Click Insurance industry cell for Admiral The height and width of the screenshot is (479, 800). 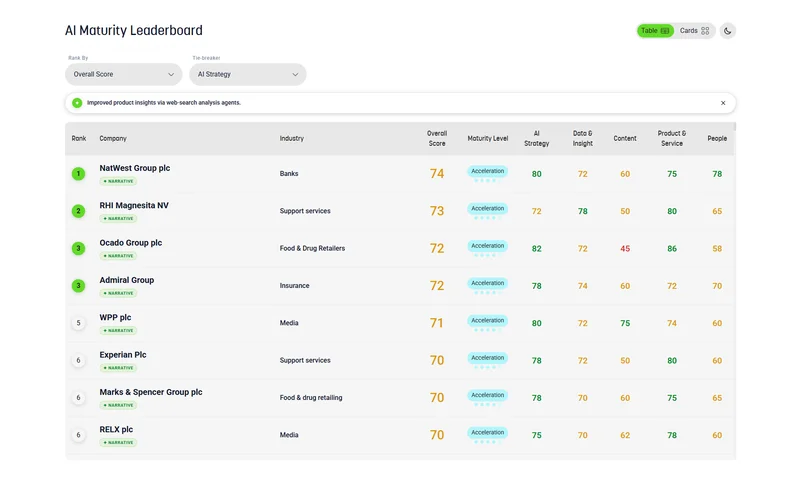294,286
